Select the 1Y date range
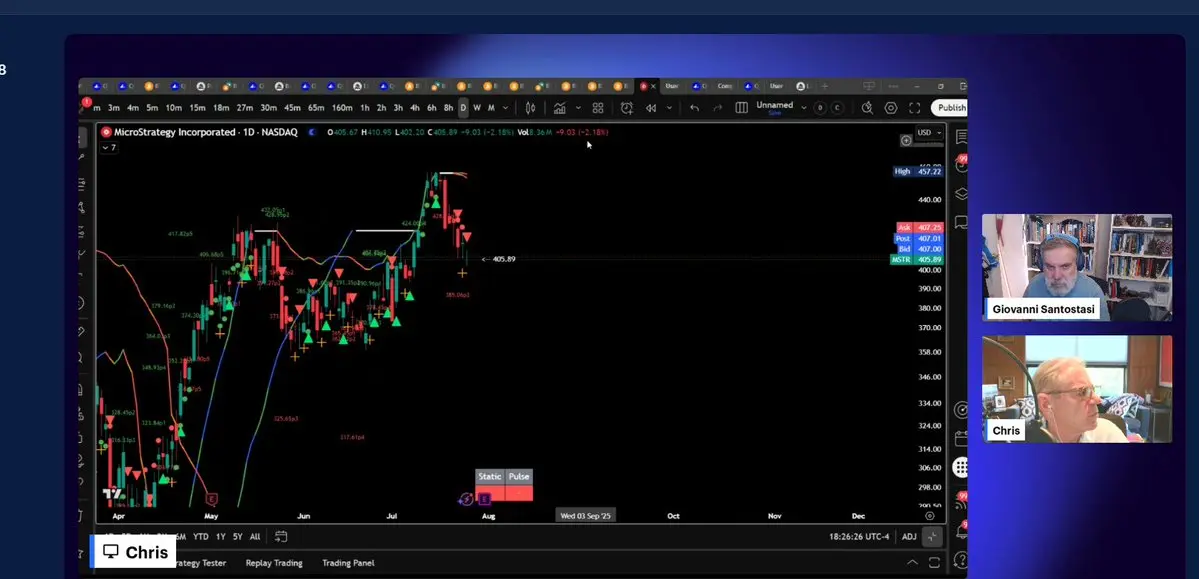The width and height of the screenshot is (1199, 579). click(x=220, y=537)
